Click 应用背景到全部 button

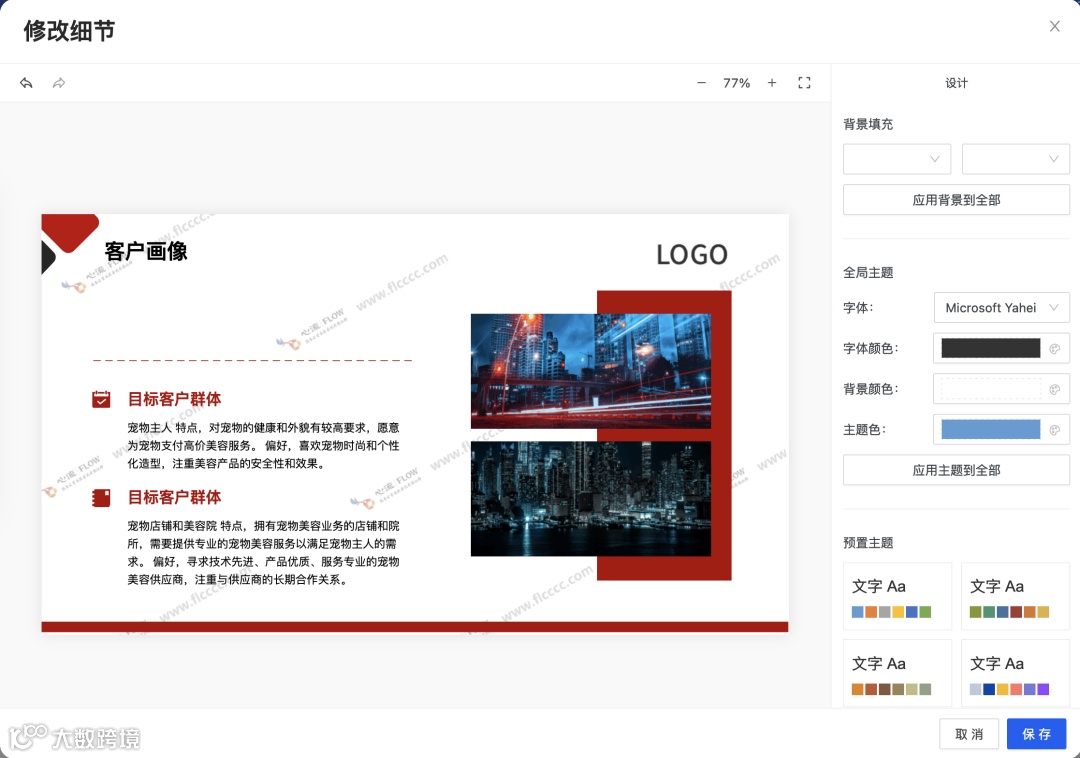tap(956, 200)
